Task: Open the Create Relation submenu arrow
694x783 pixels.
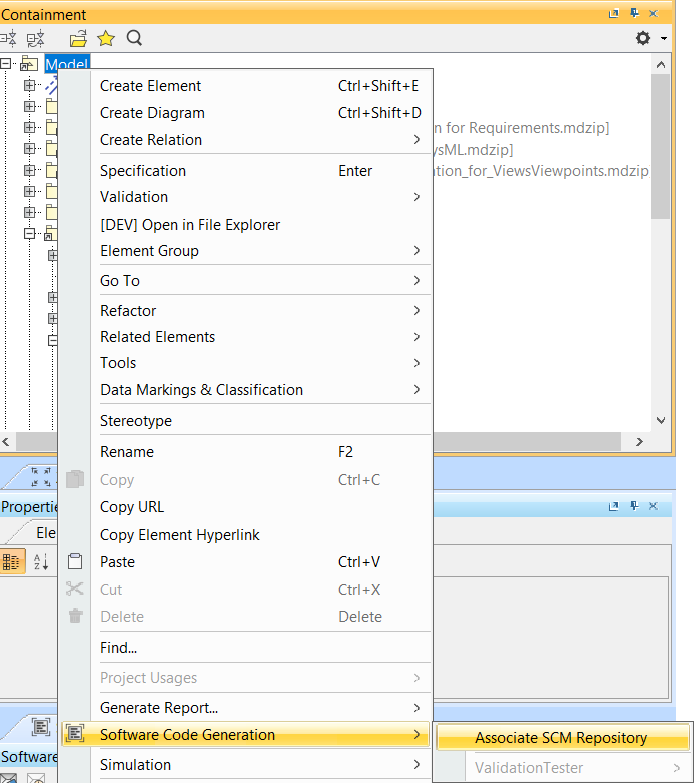Action: (x=416, y=140)
